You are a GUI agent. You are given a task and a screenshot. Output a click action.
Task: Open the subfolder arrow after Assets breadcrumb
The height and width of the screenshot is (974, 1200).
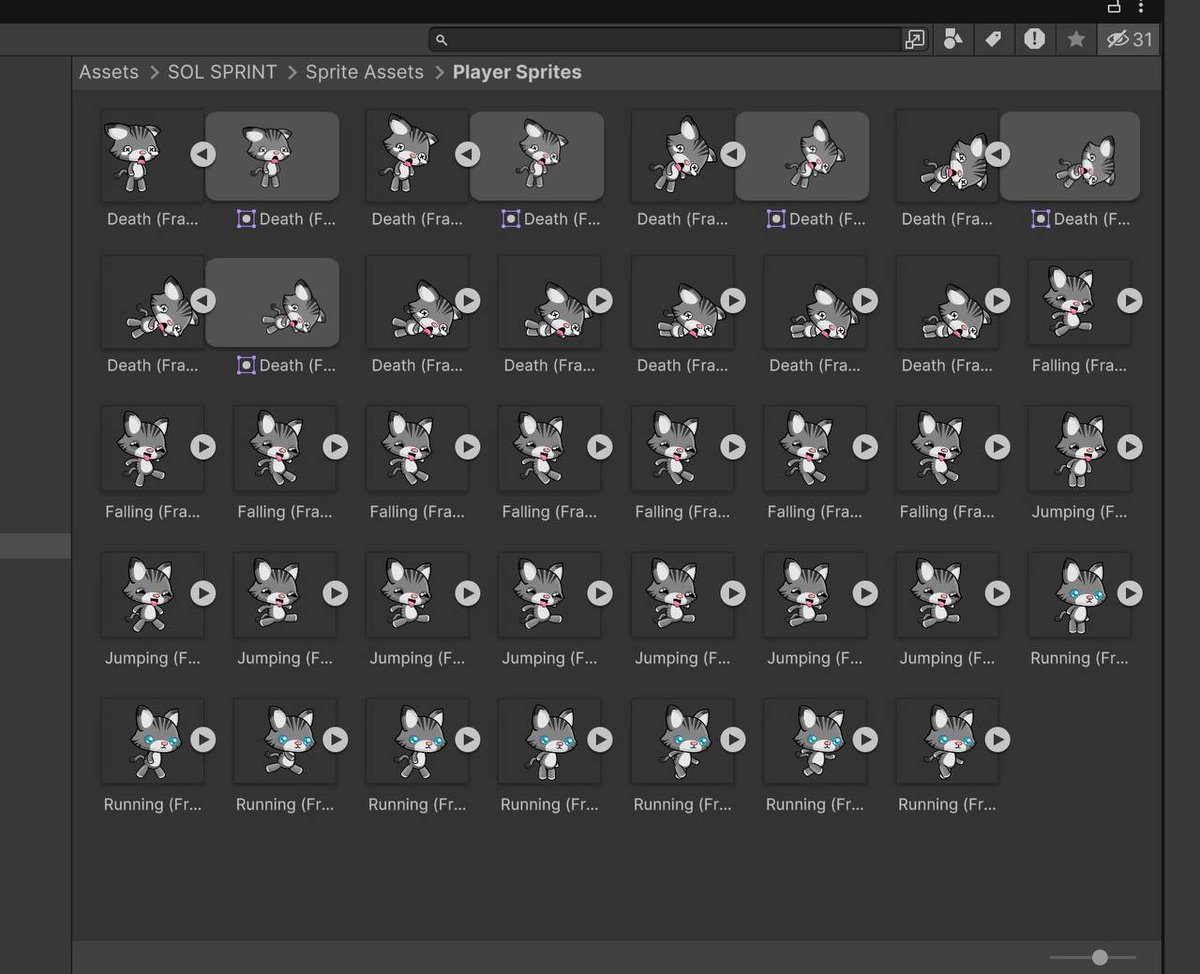pos(154,72)
